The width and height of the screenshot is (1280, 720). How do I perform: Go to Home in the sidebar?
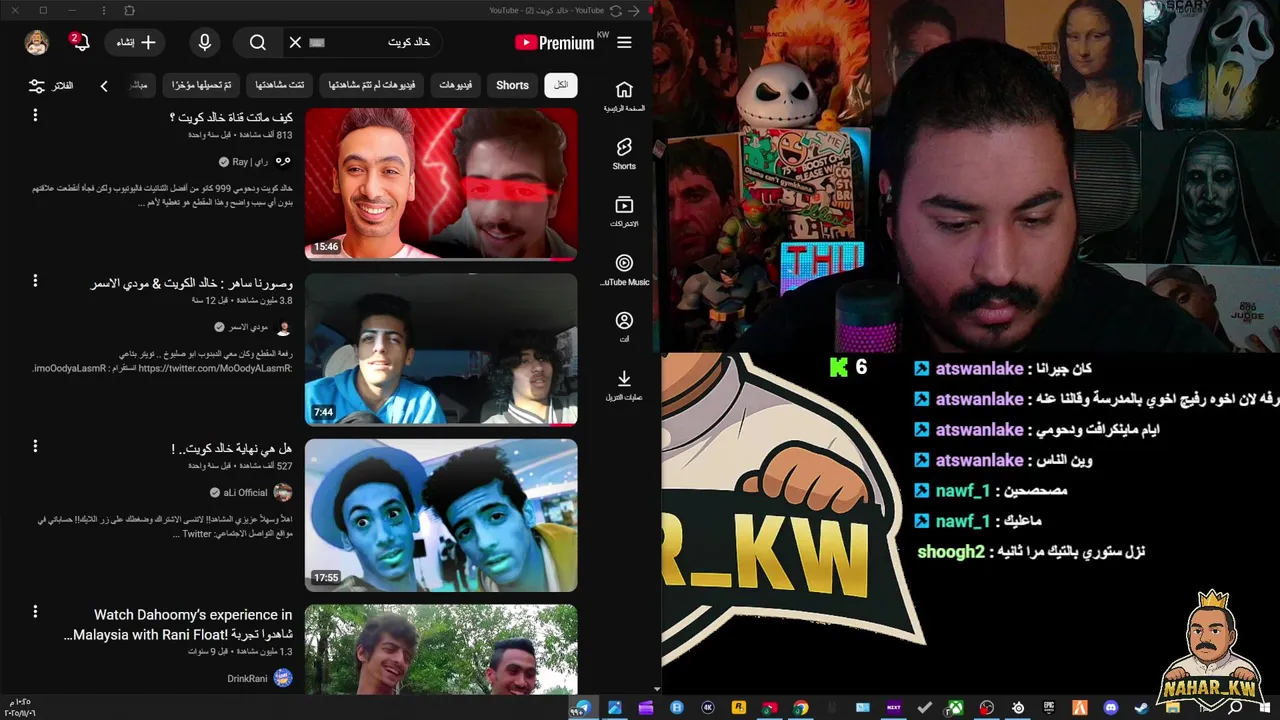click(x=624, y=96)
